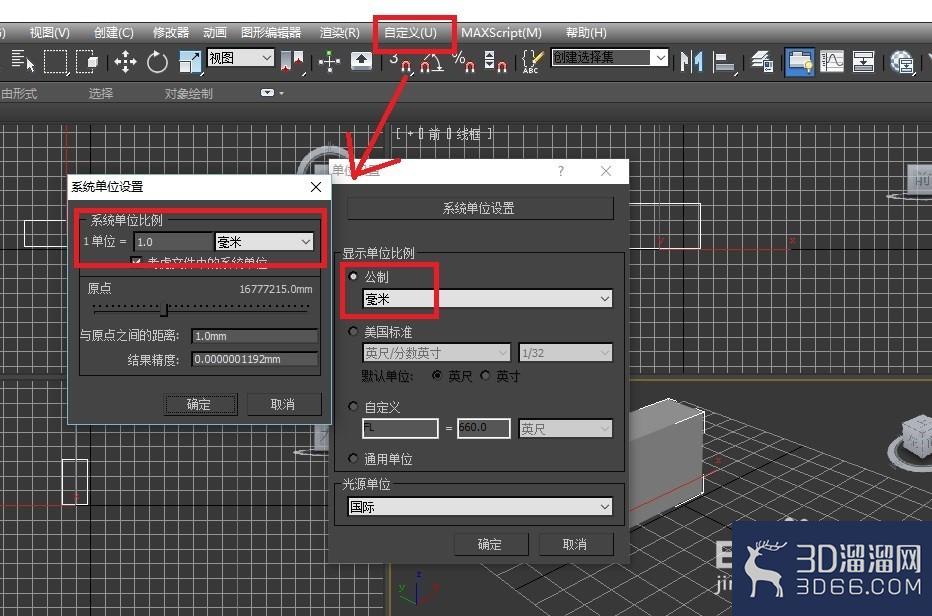Click Use Pivot Point Center icon

tap(292, 61)
